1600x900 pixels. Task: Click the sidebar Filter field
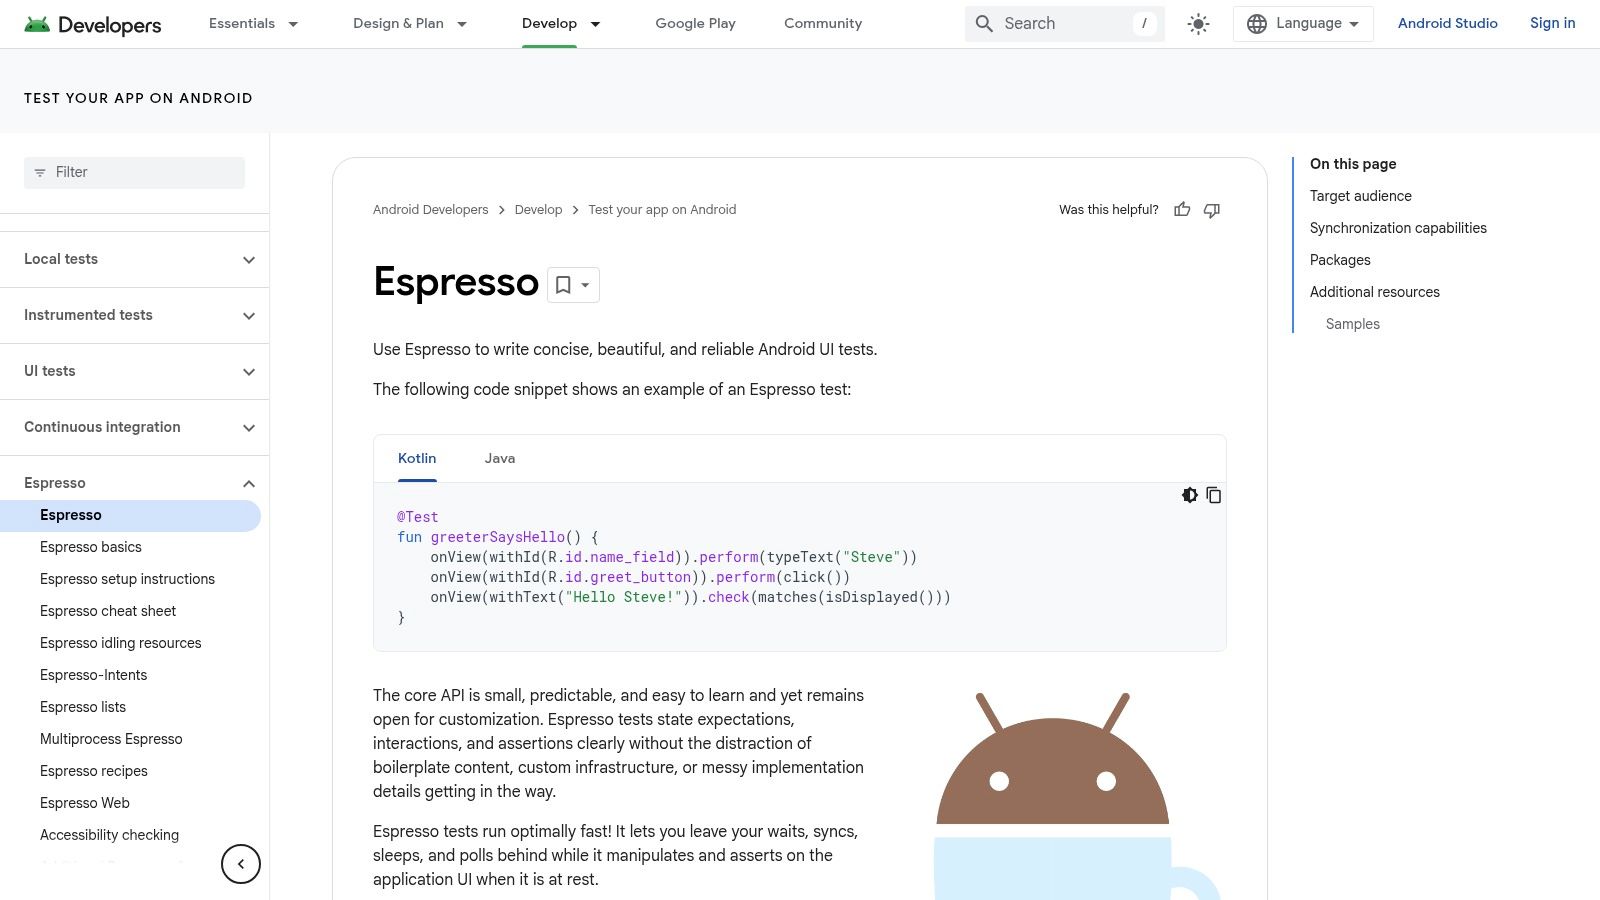coord(134,173)
